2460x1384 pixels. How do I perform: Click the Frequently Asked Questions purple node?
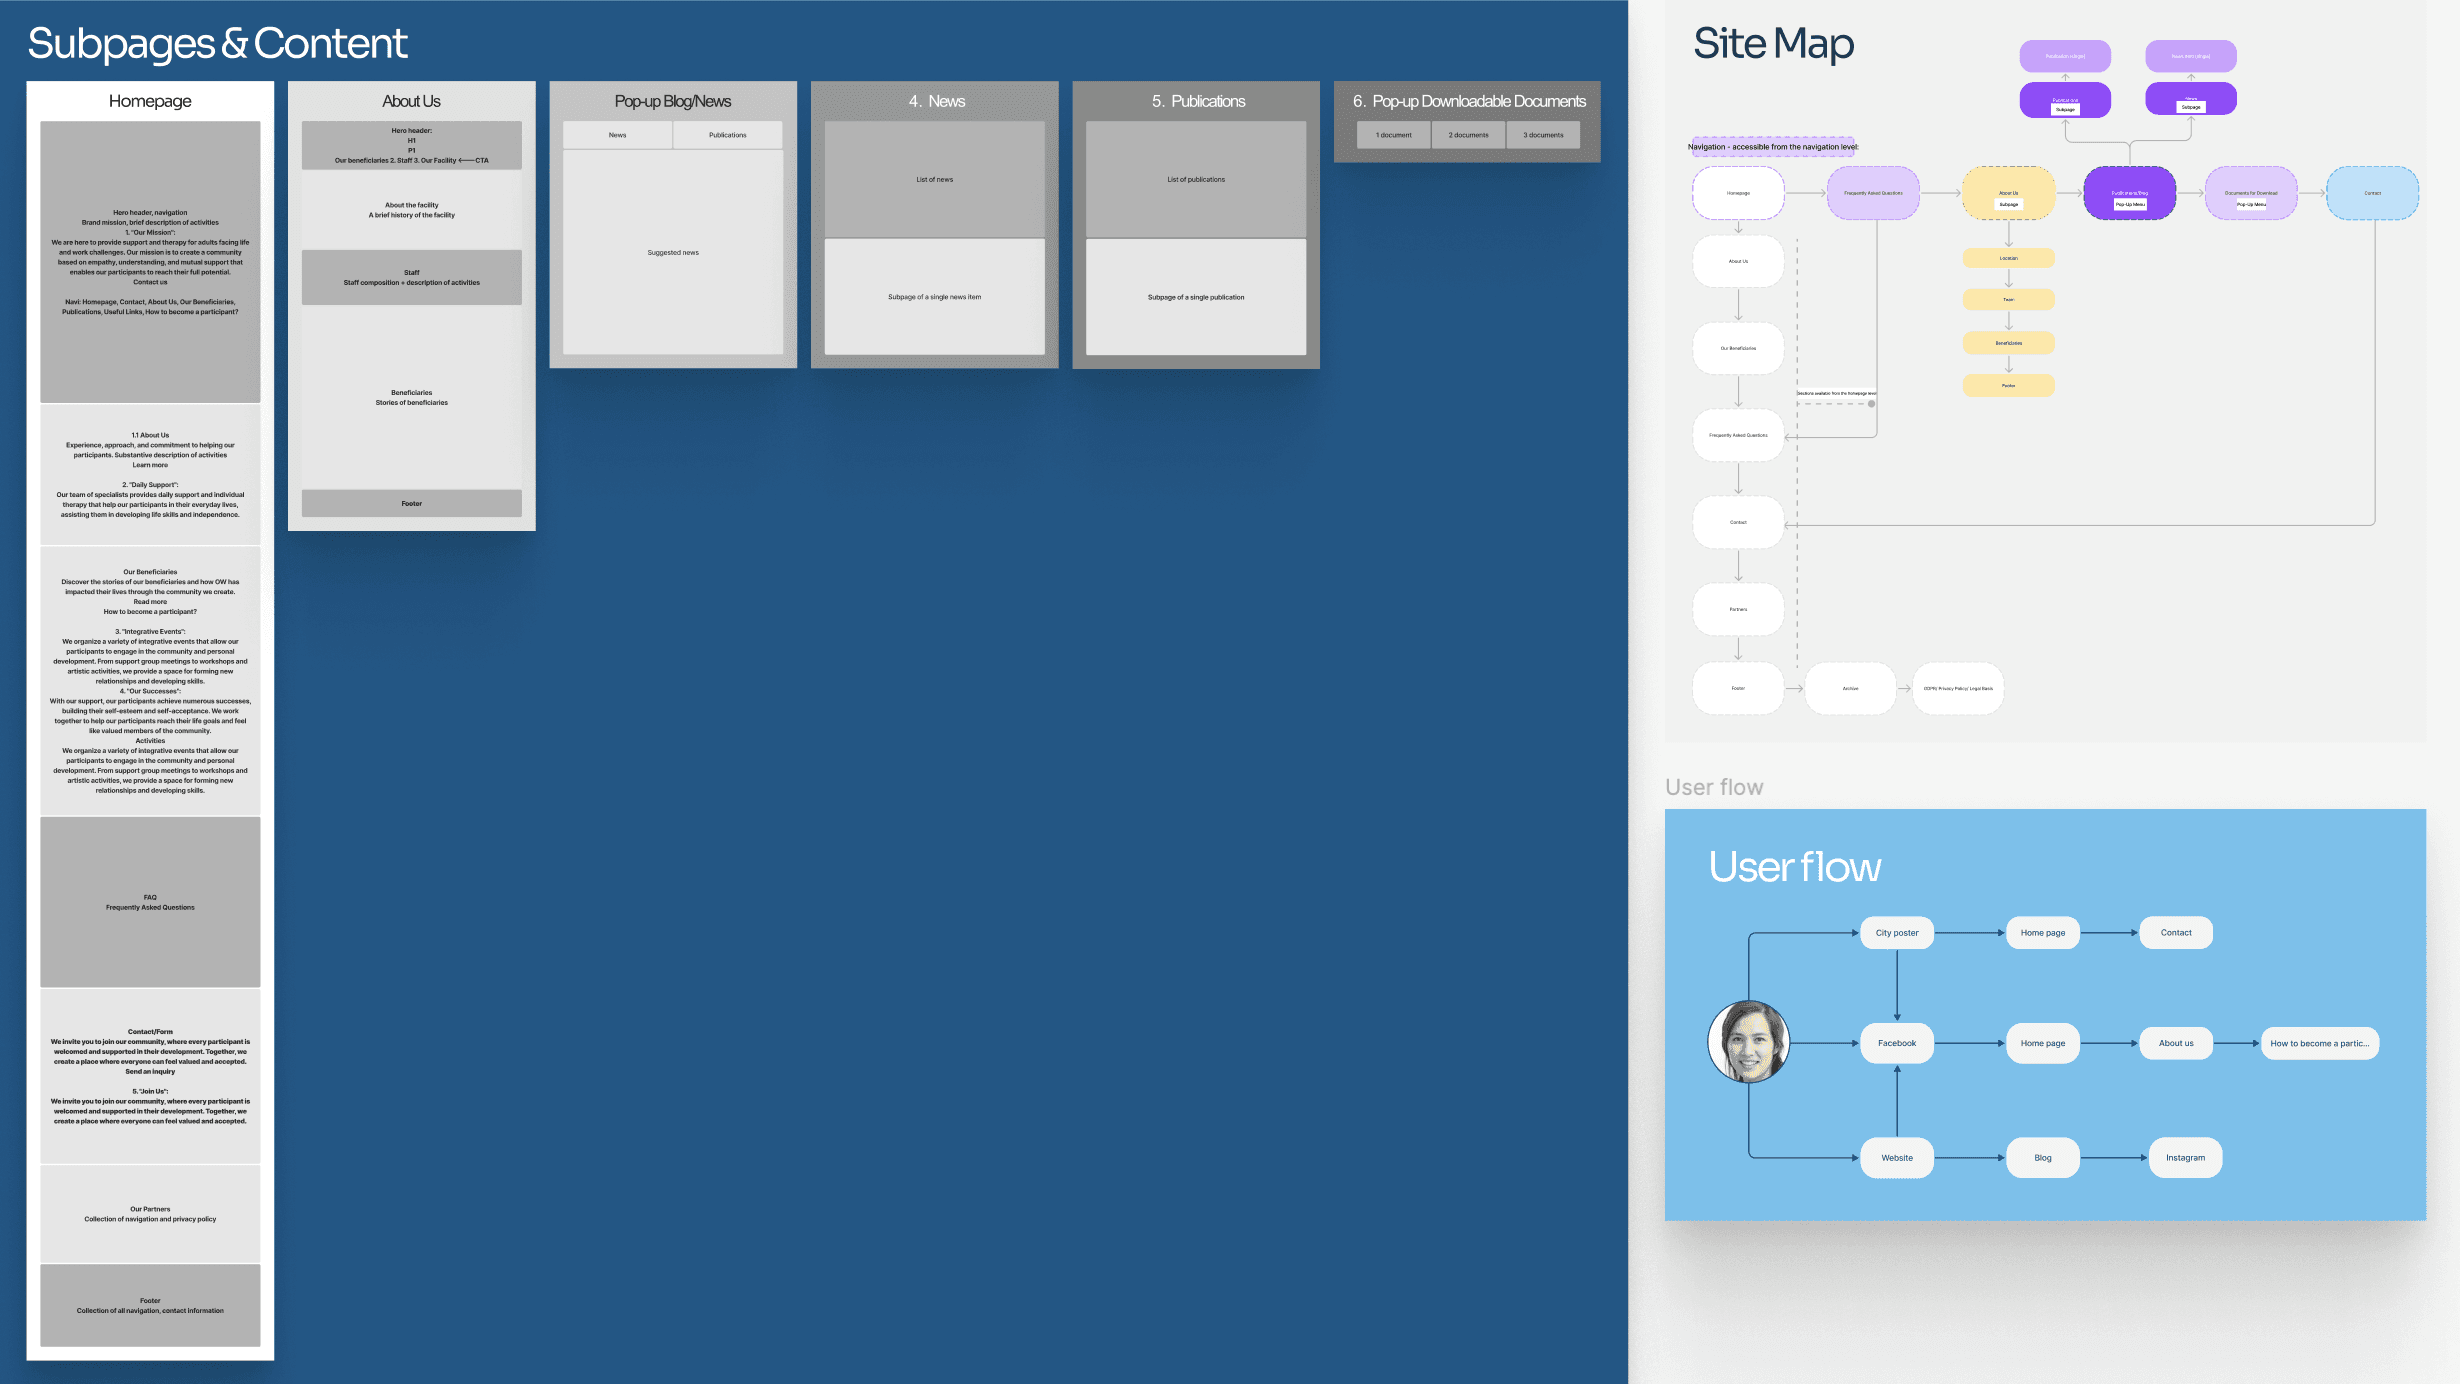click(x=1873, y=193)
